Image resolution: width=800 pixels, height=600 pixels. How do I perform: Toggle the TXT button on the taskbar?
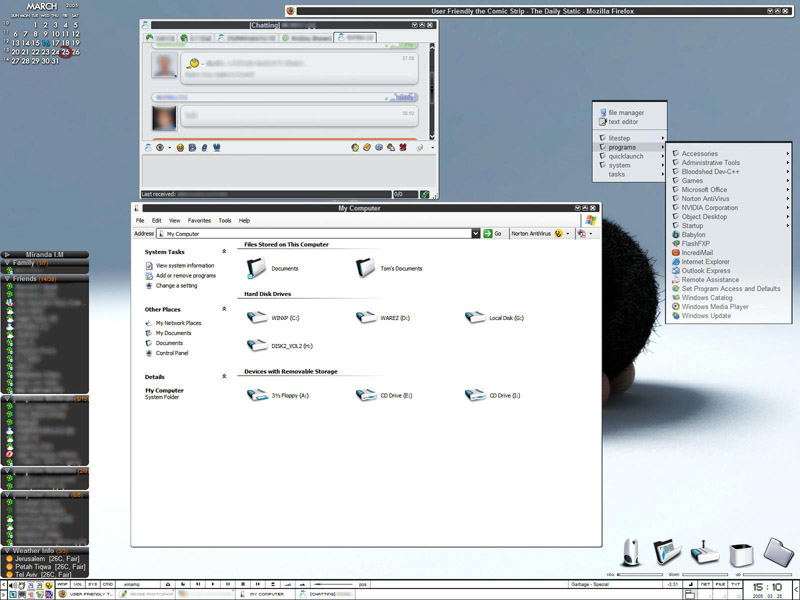tap(735, 584)
